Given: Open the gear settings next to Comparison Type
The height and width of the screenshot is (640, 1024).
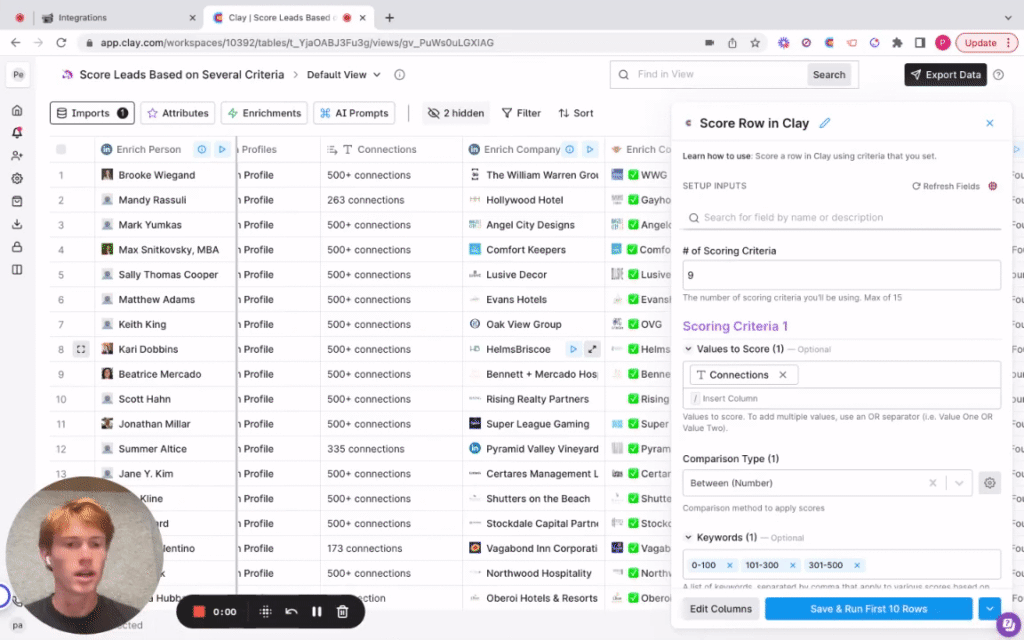Looking at the screenshot, I should click(x=989, y=483).
